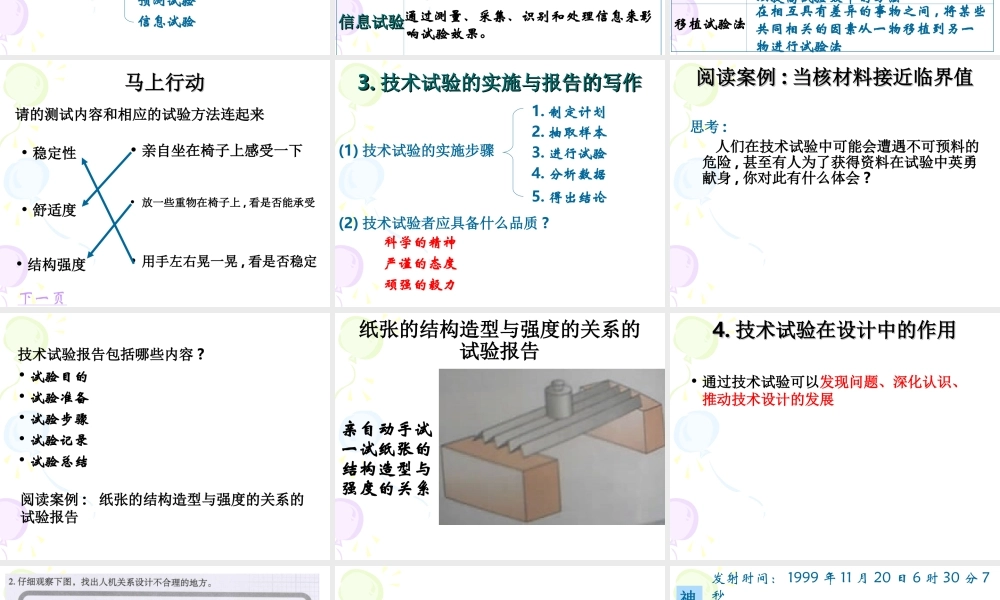Select the heading (1) 技术试验的实施步骤
Viewport: 1000px width, 600px height.
click(x=416, y=150)
